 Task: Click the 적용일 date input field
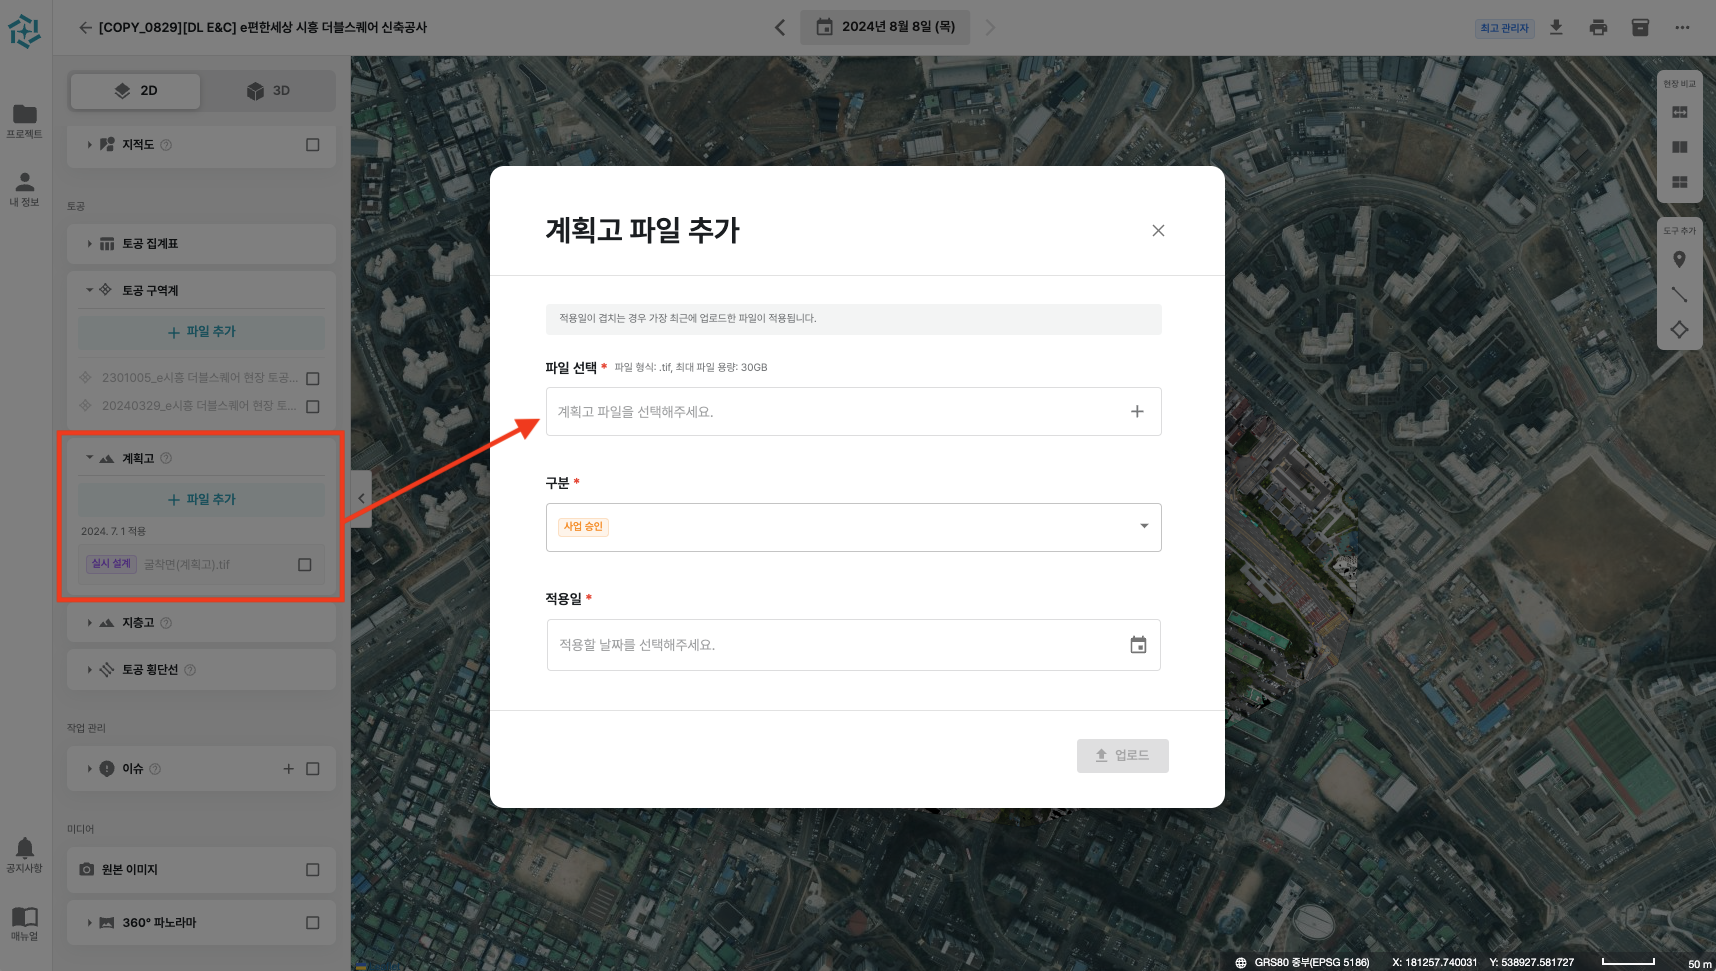coord(853,644)
